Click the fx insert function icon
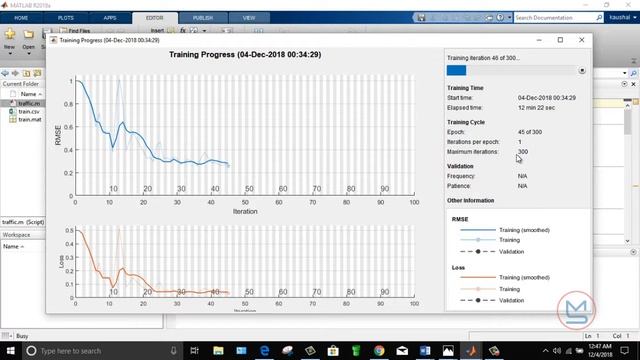This screenshot has height=360, width=640. [183, 31]
